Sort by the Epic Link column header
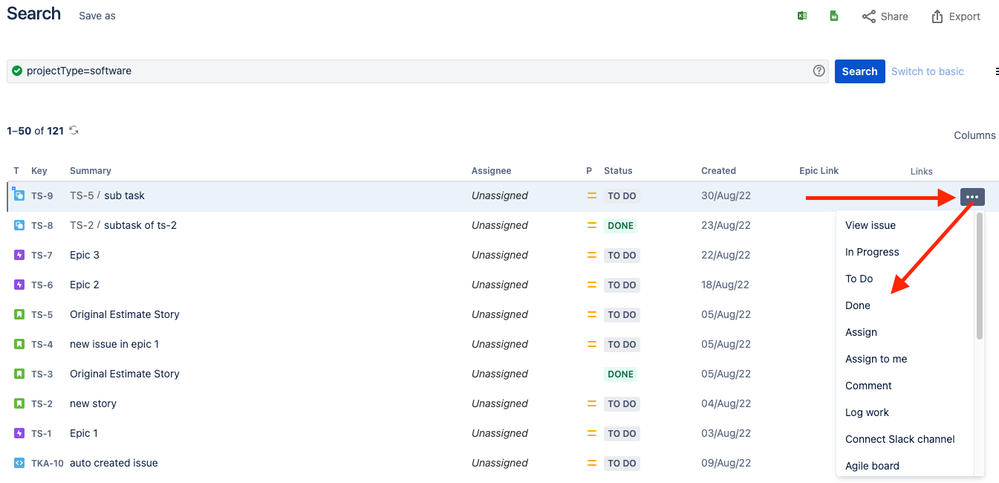The height and width of the screenshot is (483, 999). pos(819,171)
